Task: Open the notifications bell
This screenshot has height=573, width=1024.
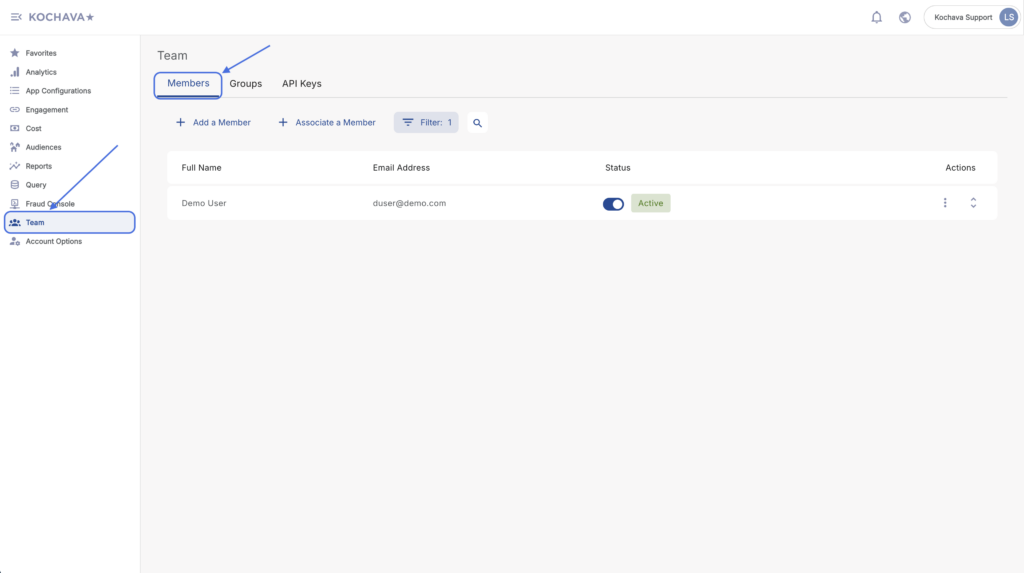Action: (x=877, y=17)
